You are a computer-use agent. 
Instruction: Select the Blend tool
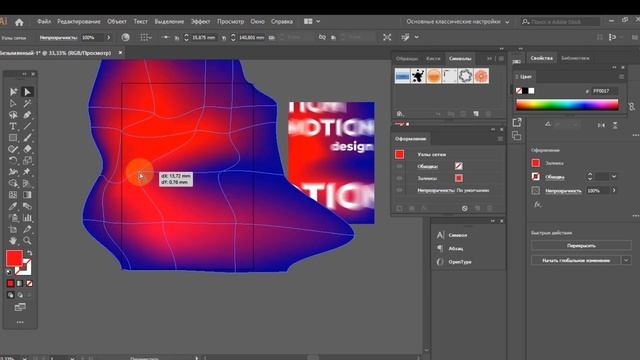tap(27, 206)
